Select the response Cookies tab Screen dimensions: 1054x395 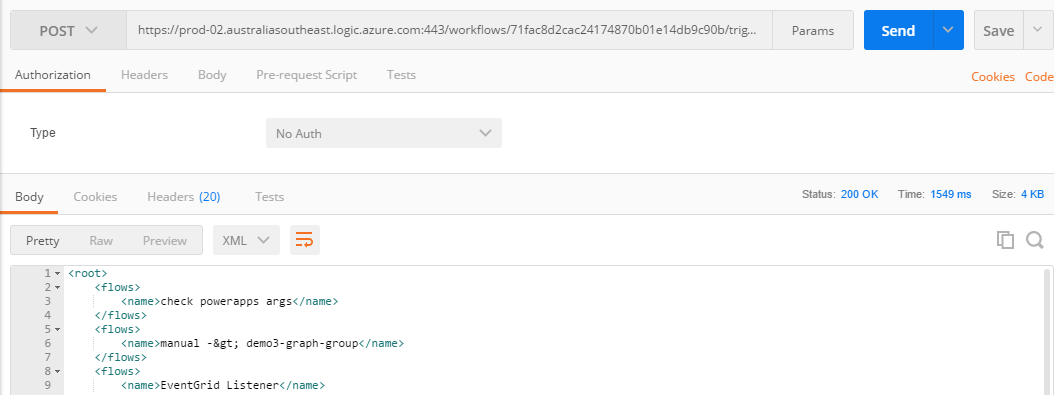[x=95, y=197]
